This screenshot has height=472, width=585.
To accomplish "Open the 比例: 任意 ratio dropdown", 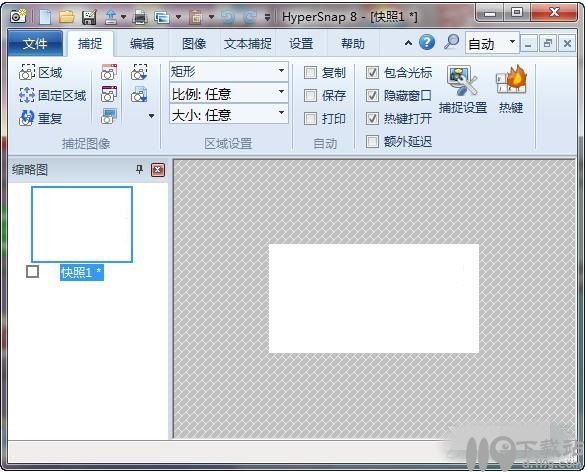I will pyautogui.click(x=229, y=93).
